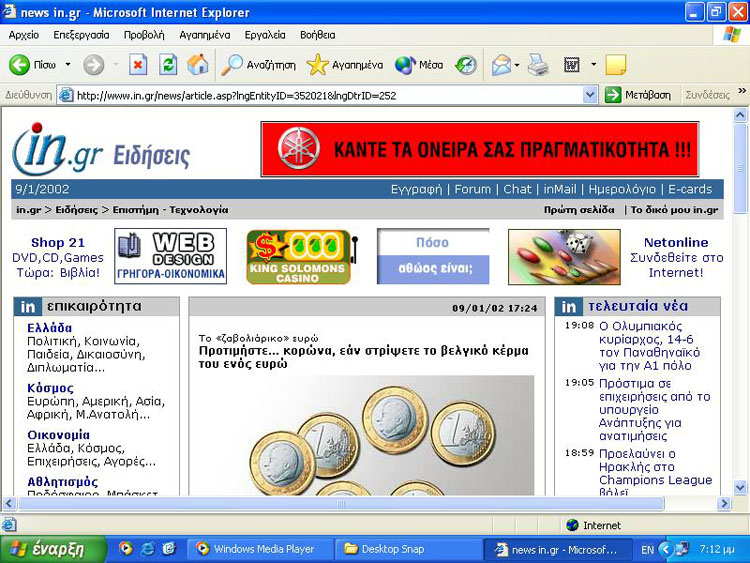Open the Ημερολόγιο link
This screenshot has height=563, width=750.
click(x=622, y=189)
